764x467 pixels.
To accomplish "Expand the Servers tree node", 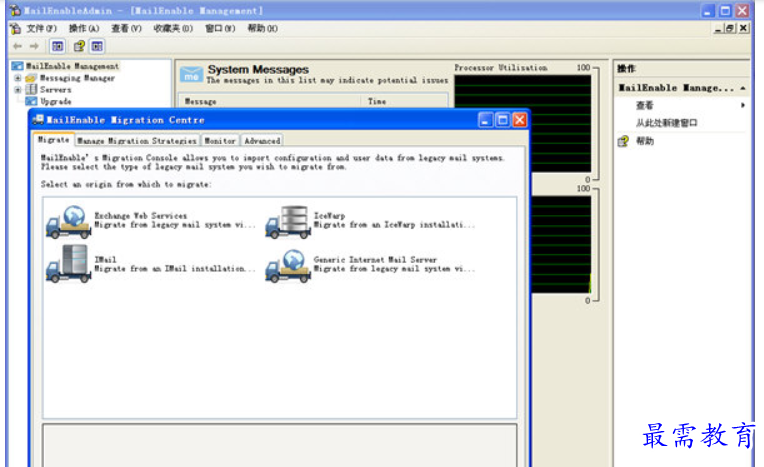I will point(18,90).
